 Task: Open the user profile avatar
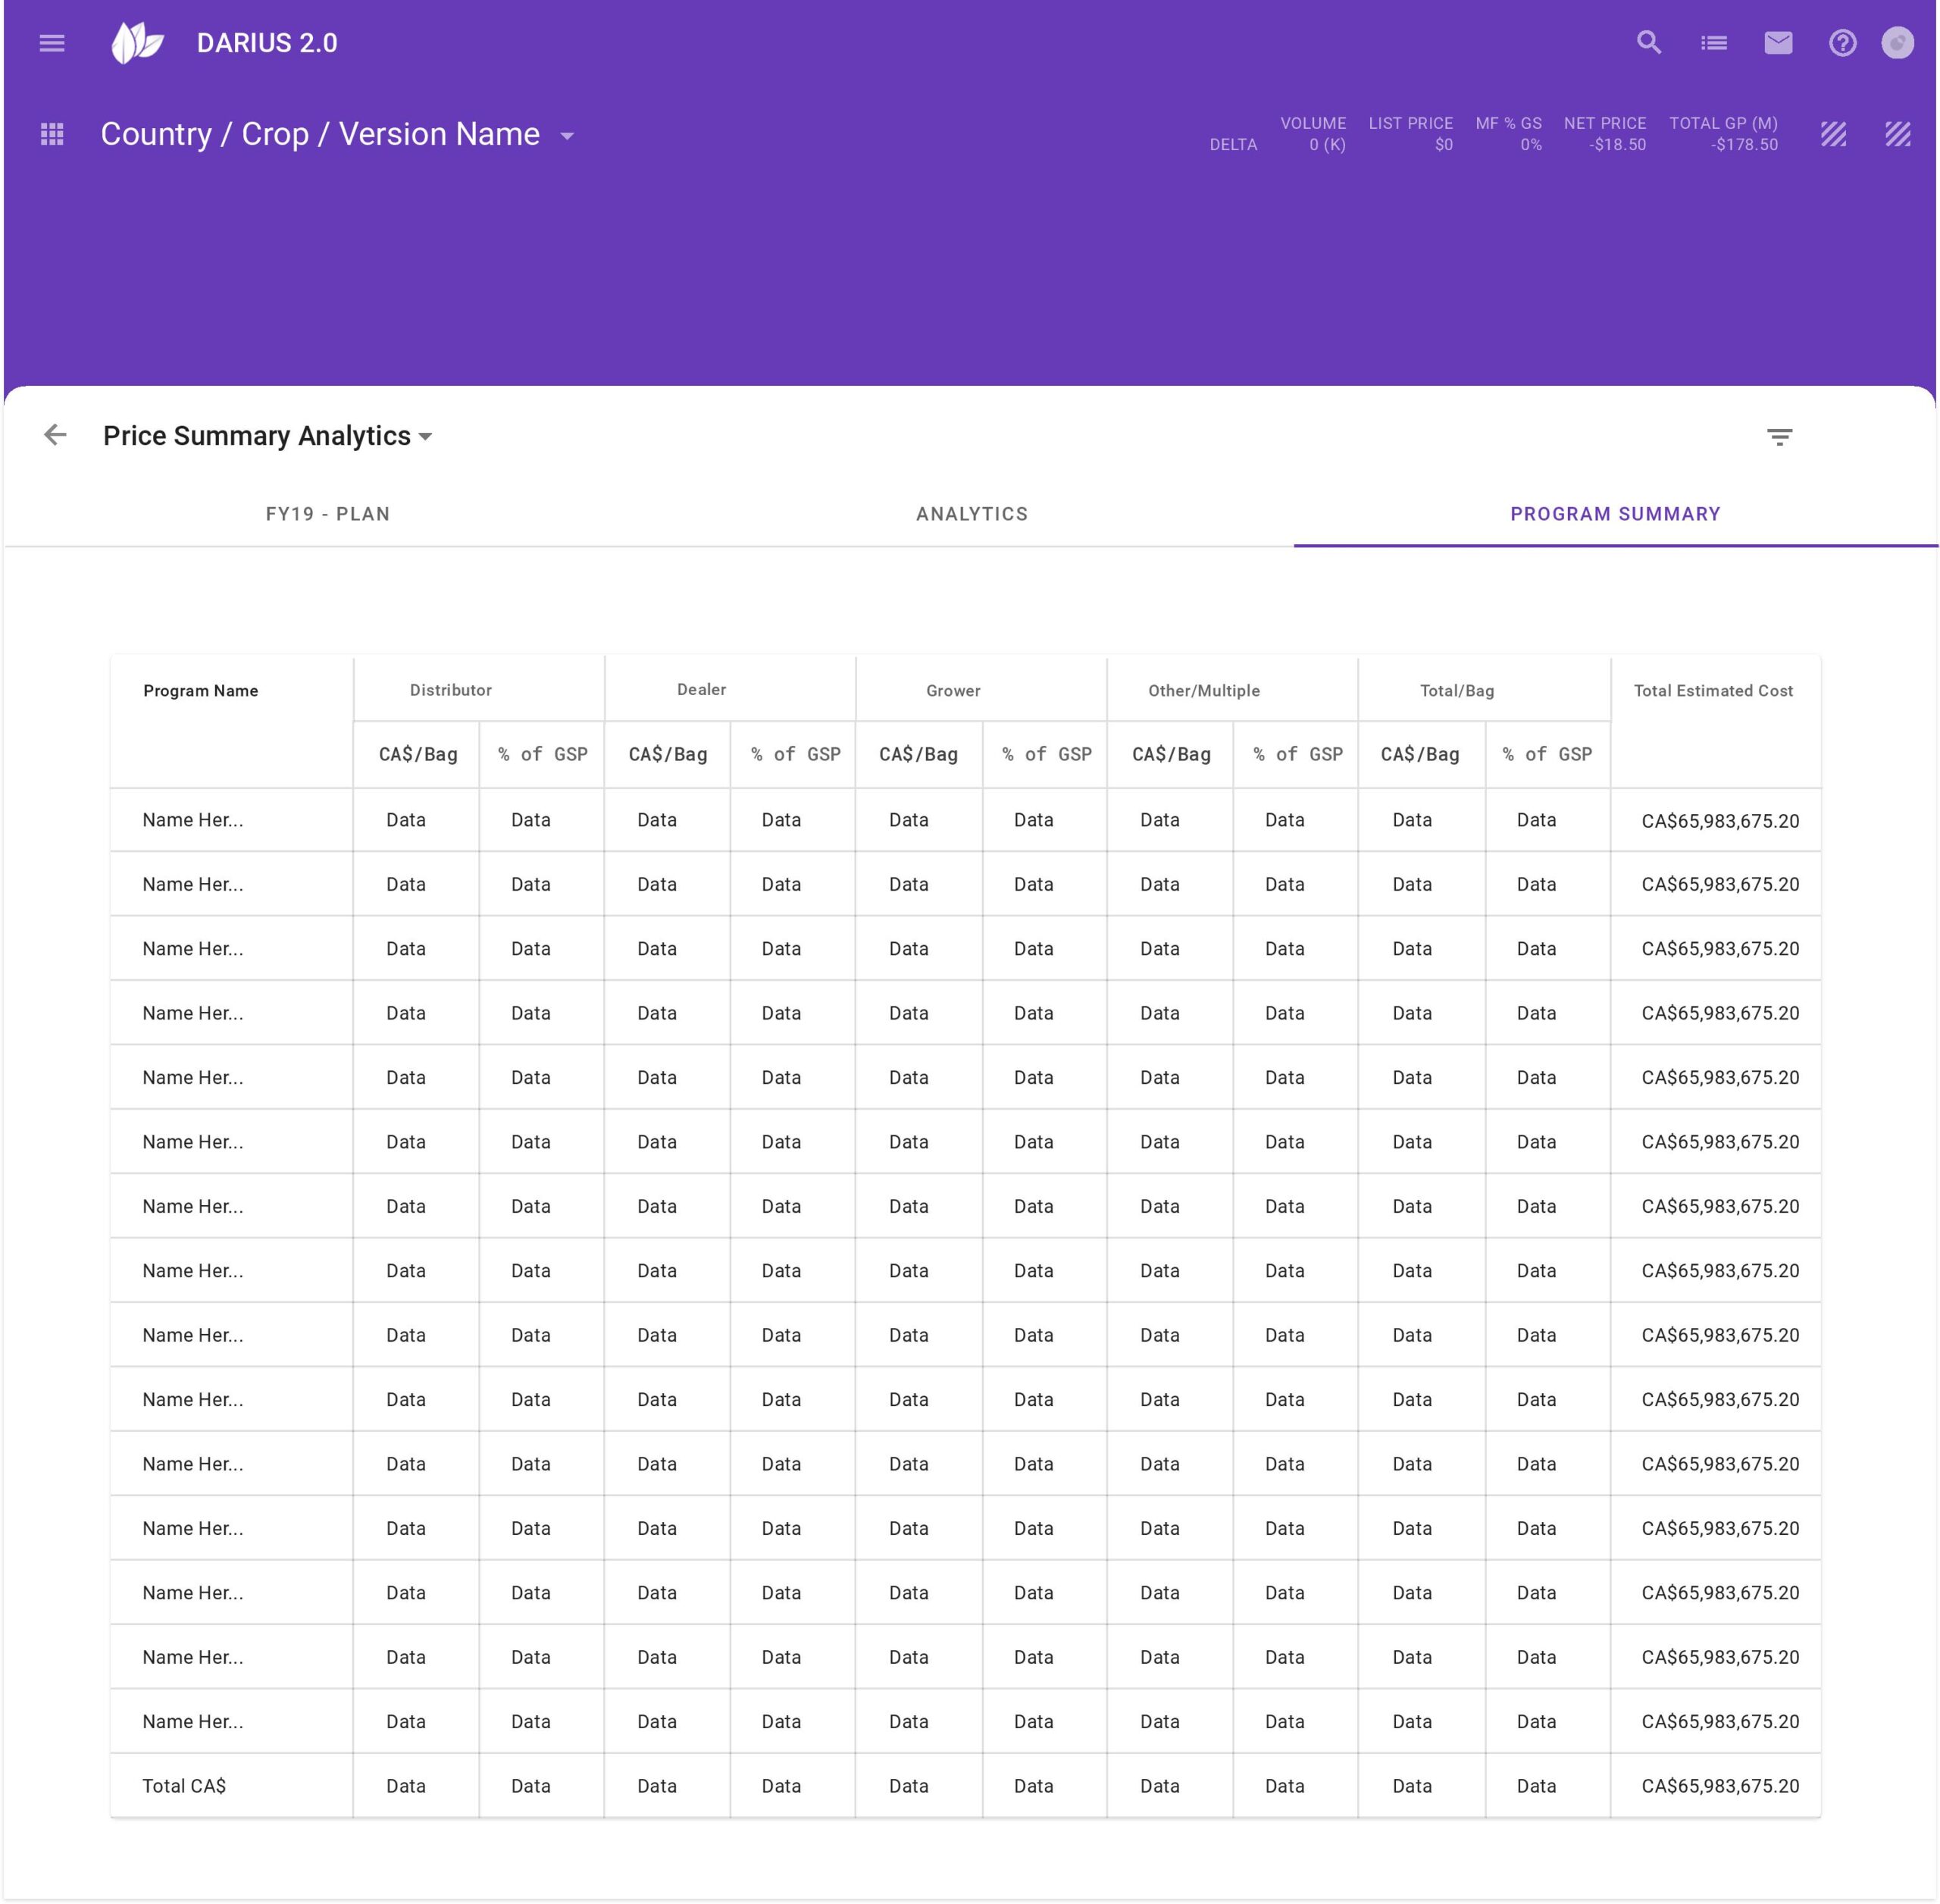point(1897,43)
